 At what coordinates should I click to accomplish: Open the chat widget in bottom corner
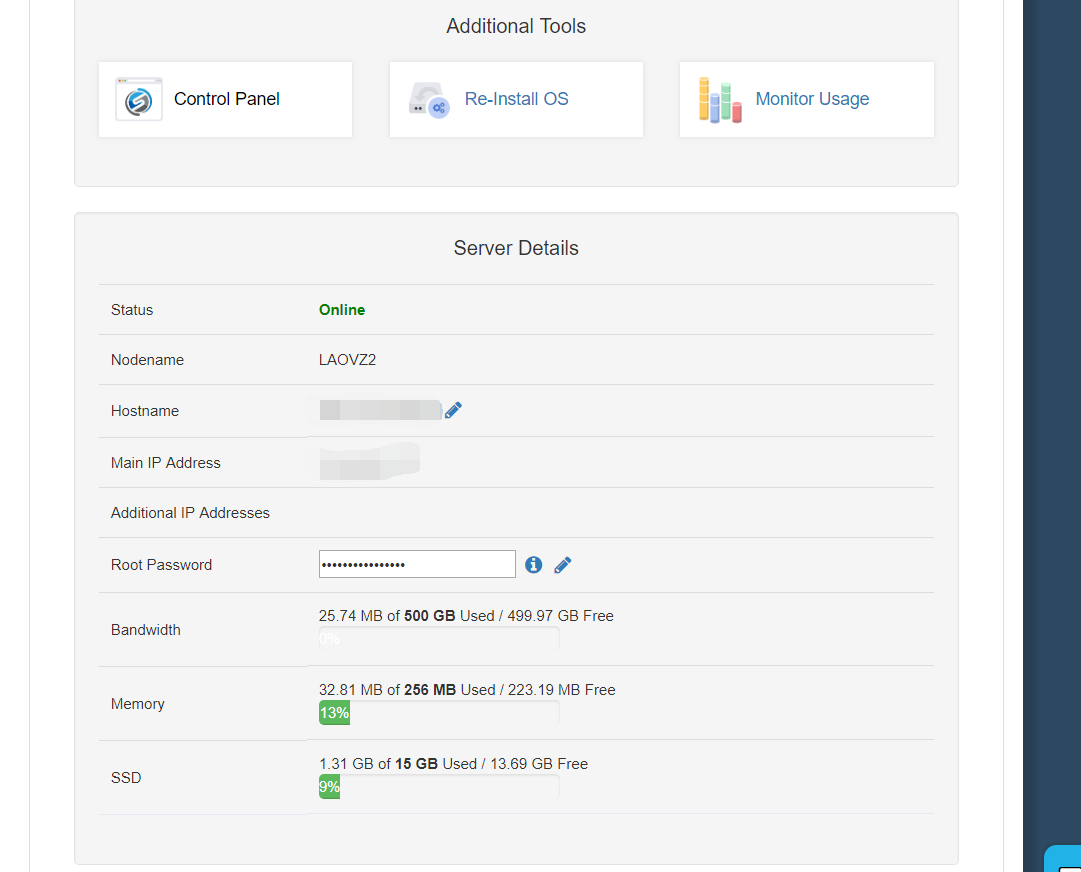pyautogui.click(x=1064, y=860)
